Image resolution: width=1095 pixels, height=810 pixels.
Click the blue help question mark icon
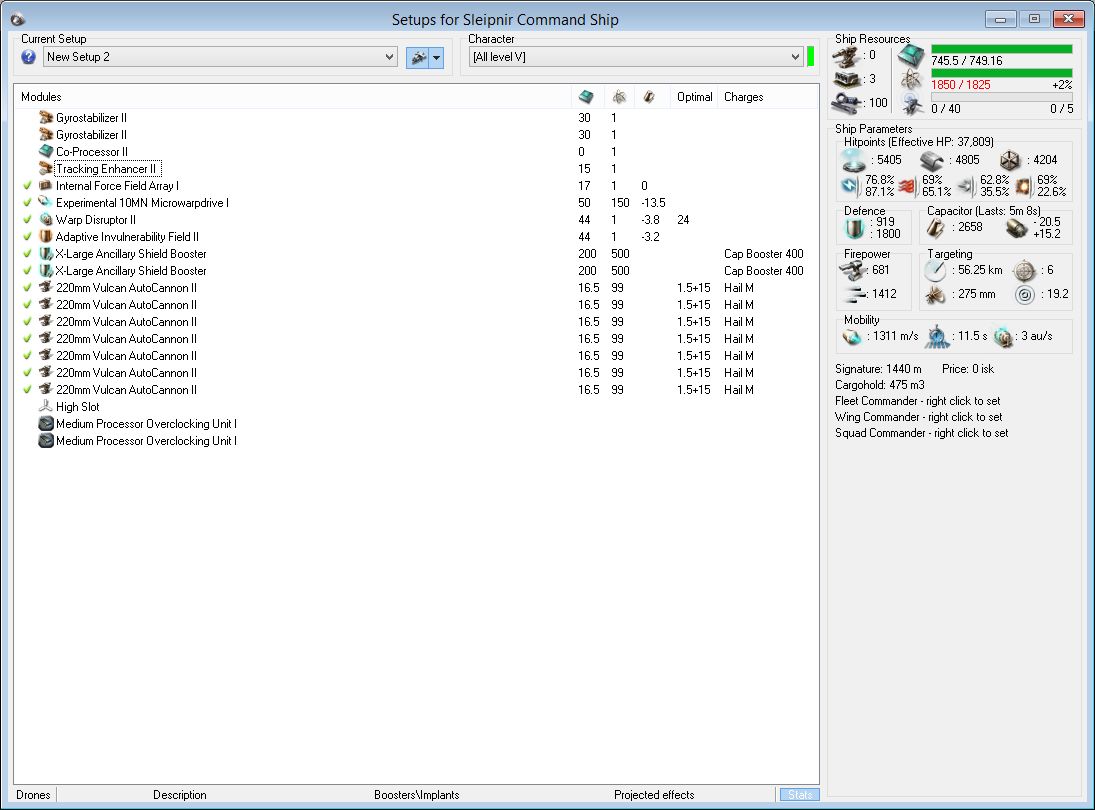pos(29,57)
